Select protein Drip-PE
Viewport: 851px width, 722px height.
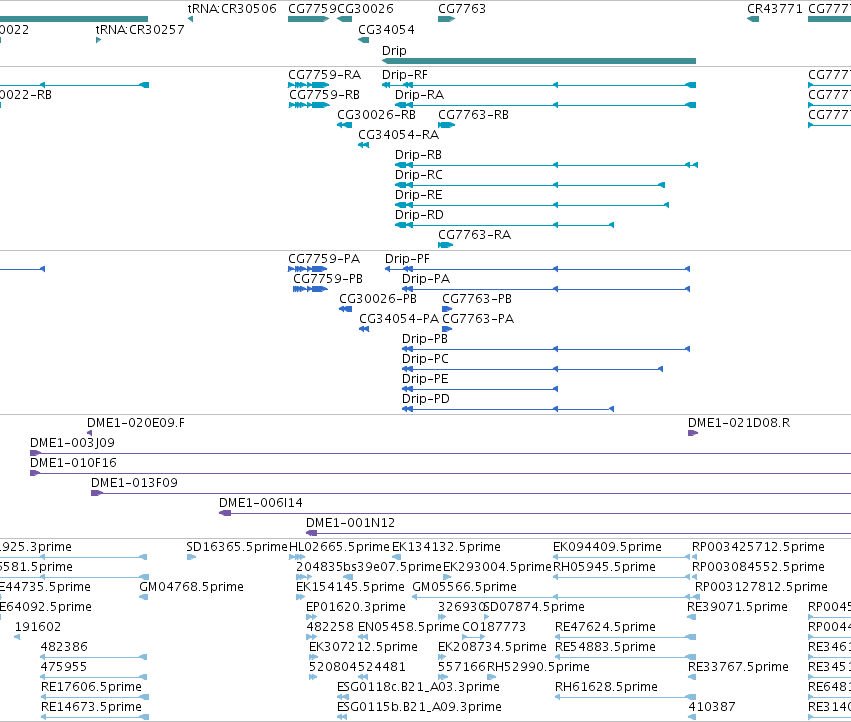(x=480, y=389)
